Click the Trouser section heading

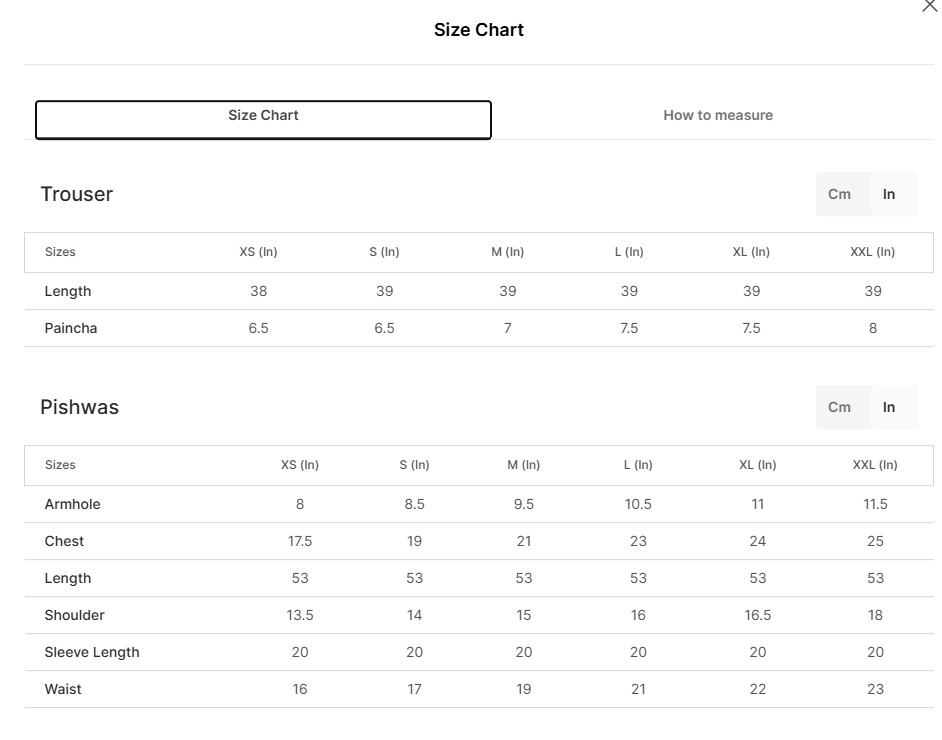tap(77, 194)
